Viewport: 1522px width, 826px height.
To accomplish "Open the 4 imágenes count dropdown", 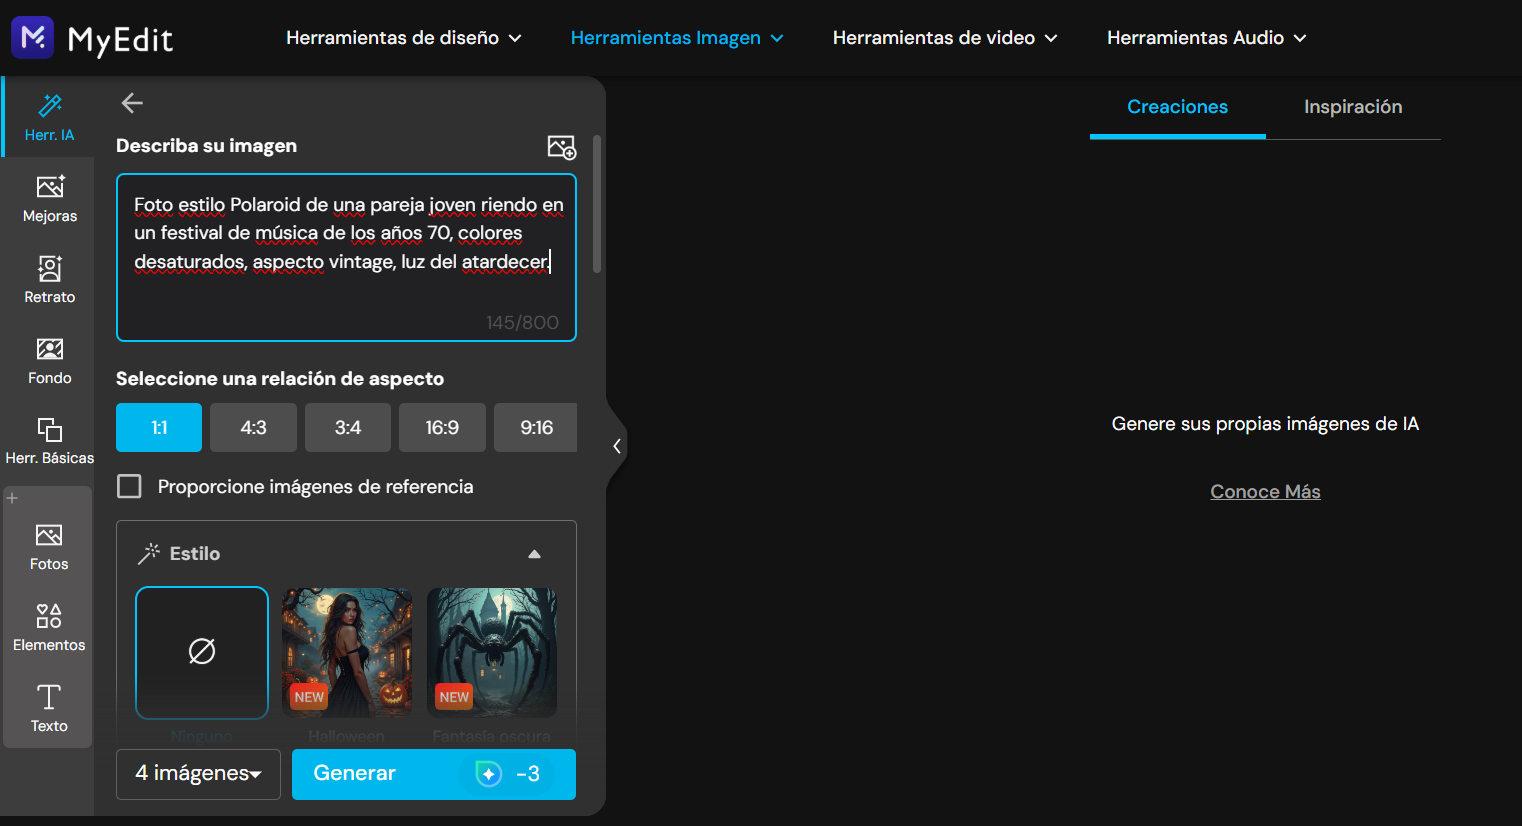I will tap(198, 774).
